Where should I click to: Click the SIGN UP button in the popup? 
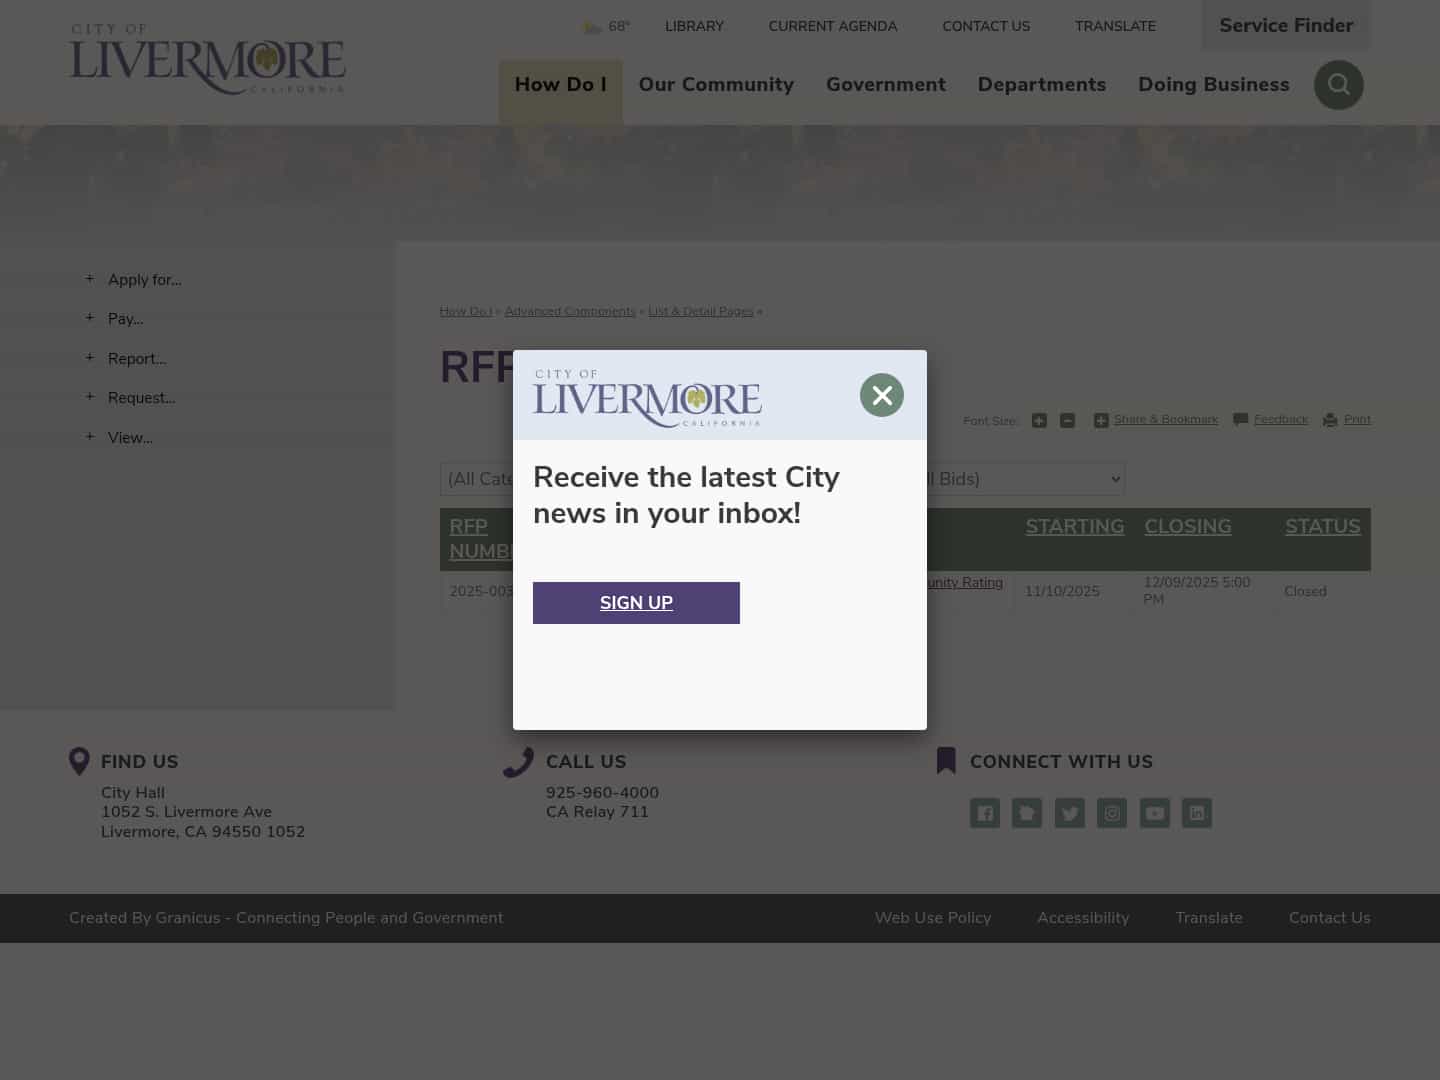click(636, 603)
